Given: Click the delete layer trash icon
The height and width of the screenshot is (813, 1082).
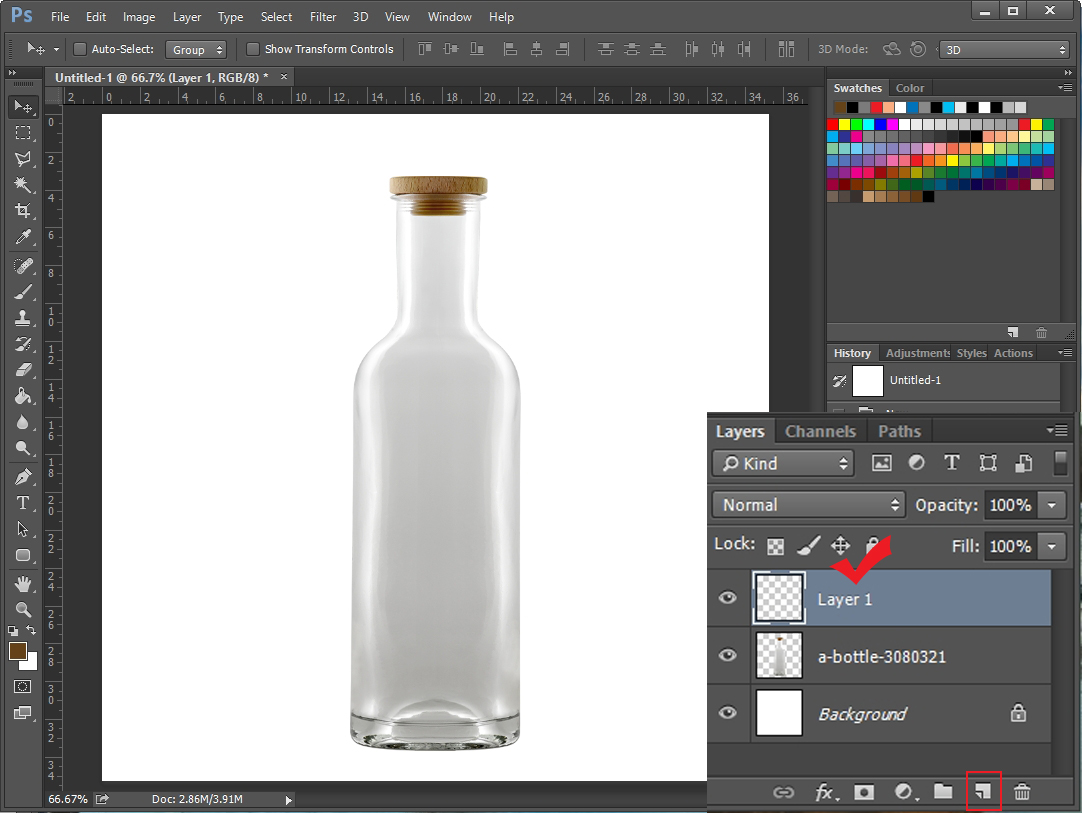Looking at the screenshot, I should [1022, 792].
